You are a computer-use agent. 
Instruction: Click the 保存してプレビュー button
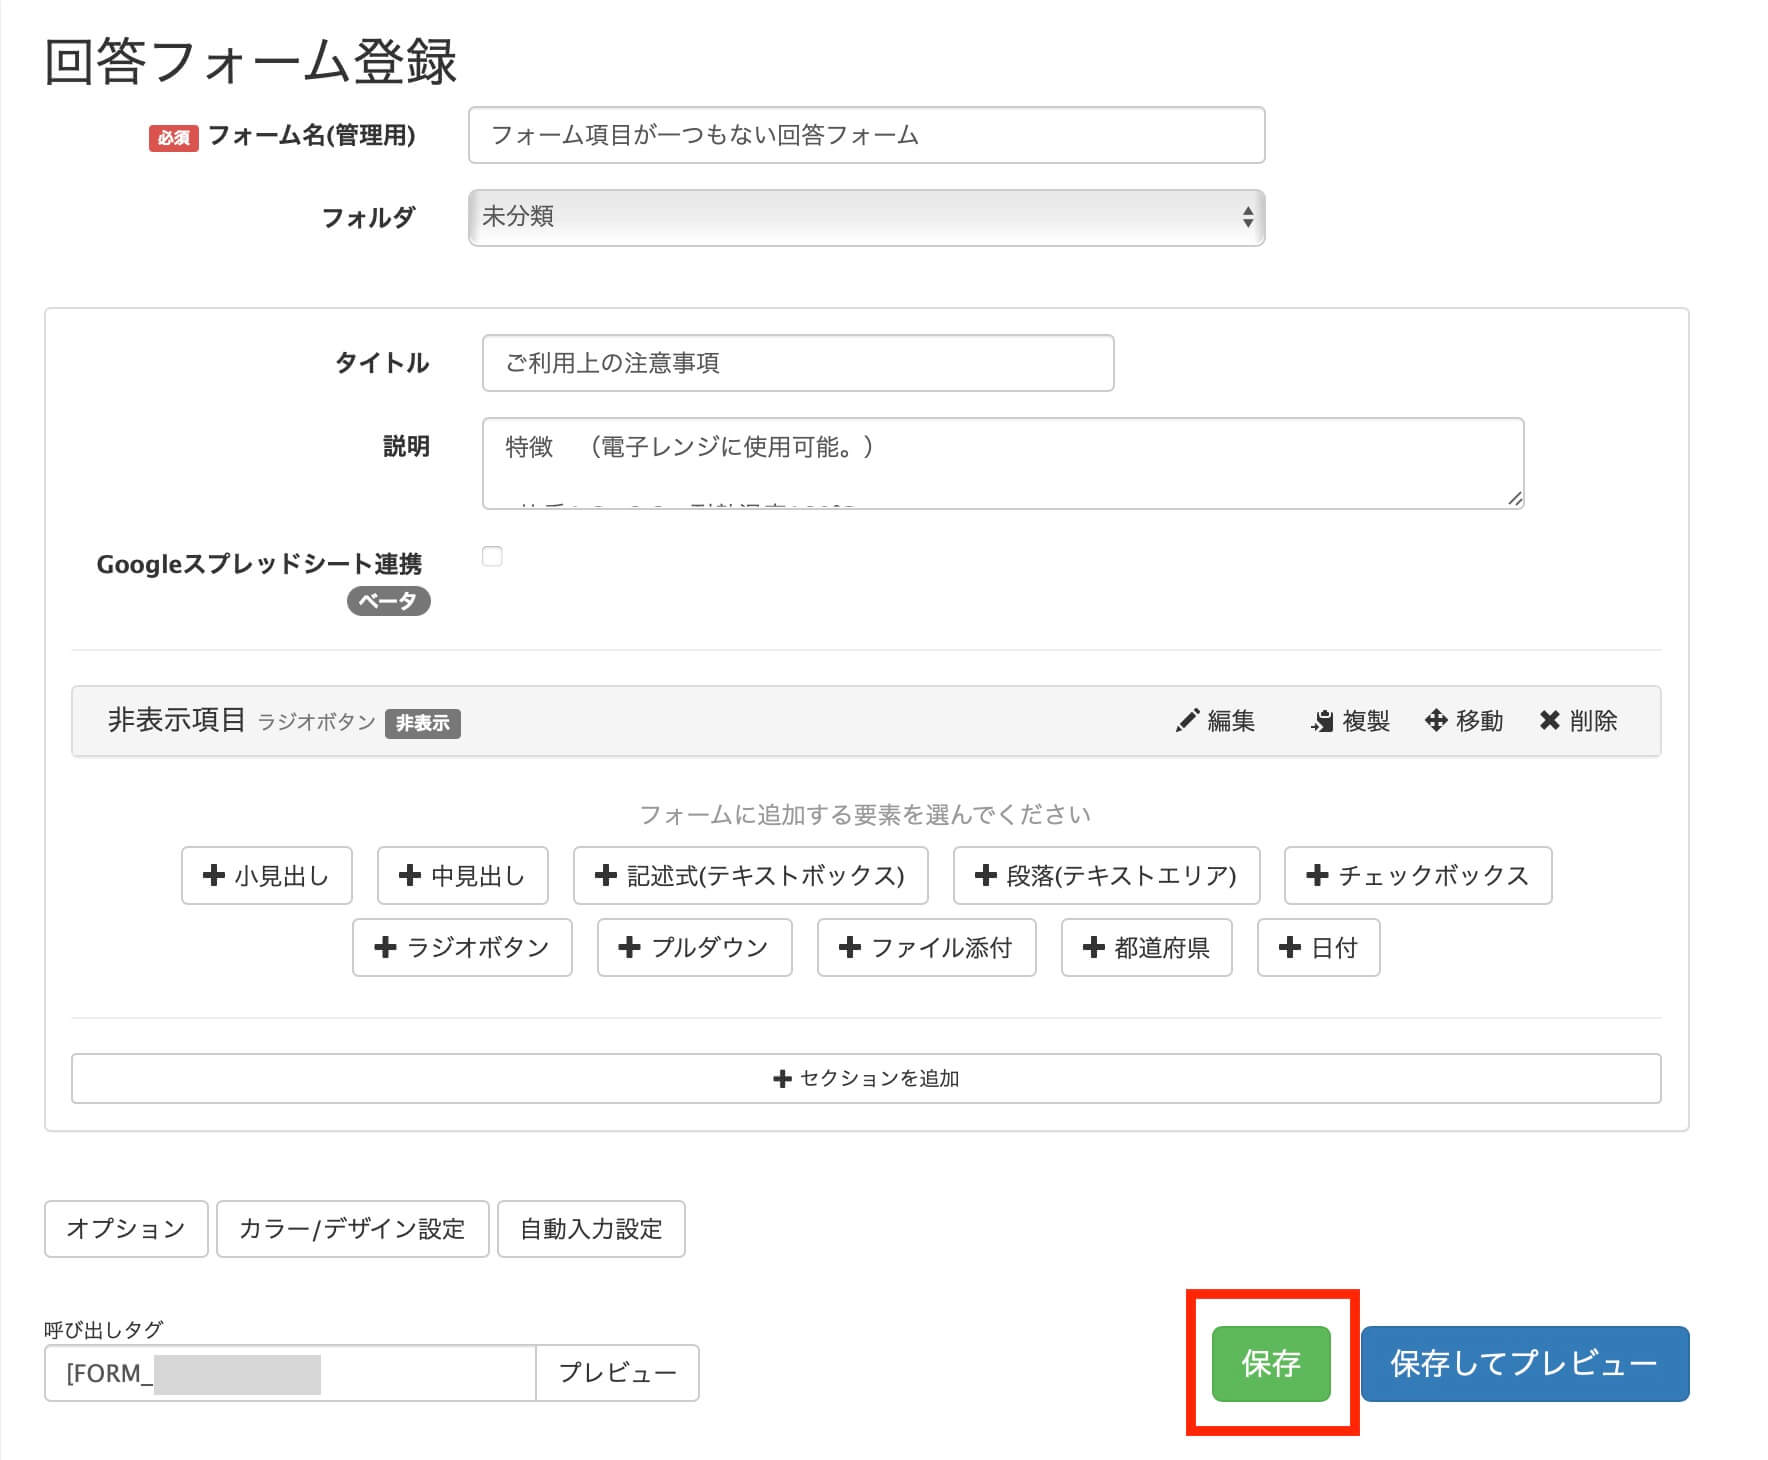point(1524,1363)
